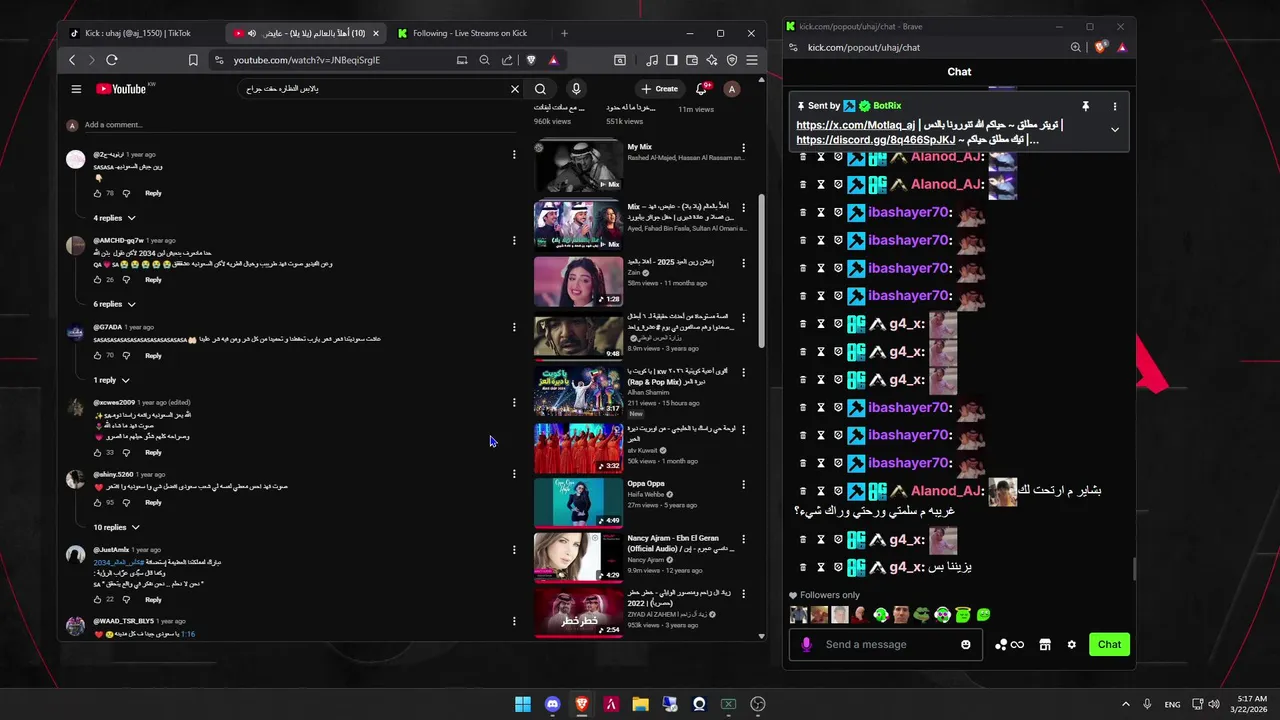The height and width of the screenshot is (720, 1280).
Task: Click the Send a message chat input
Action: [x=888, y=645]
